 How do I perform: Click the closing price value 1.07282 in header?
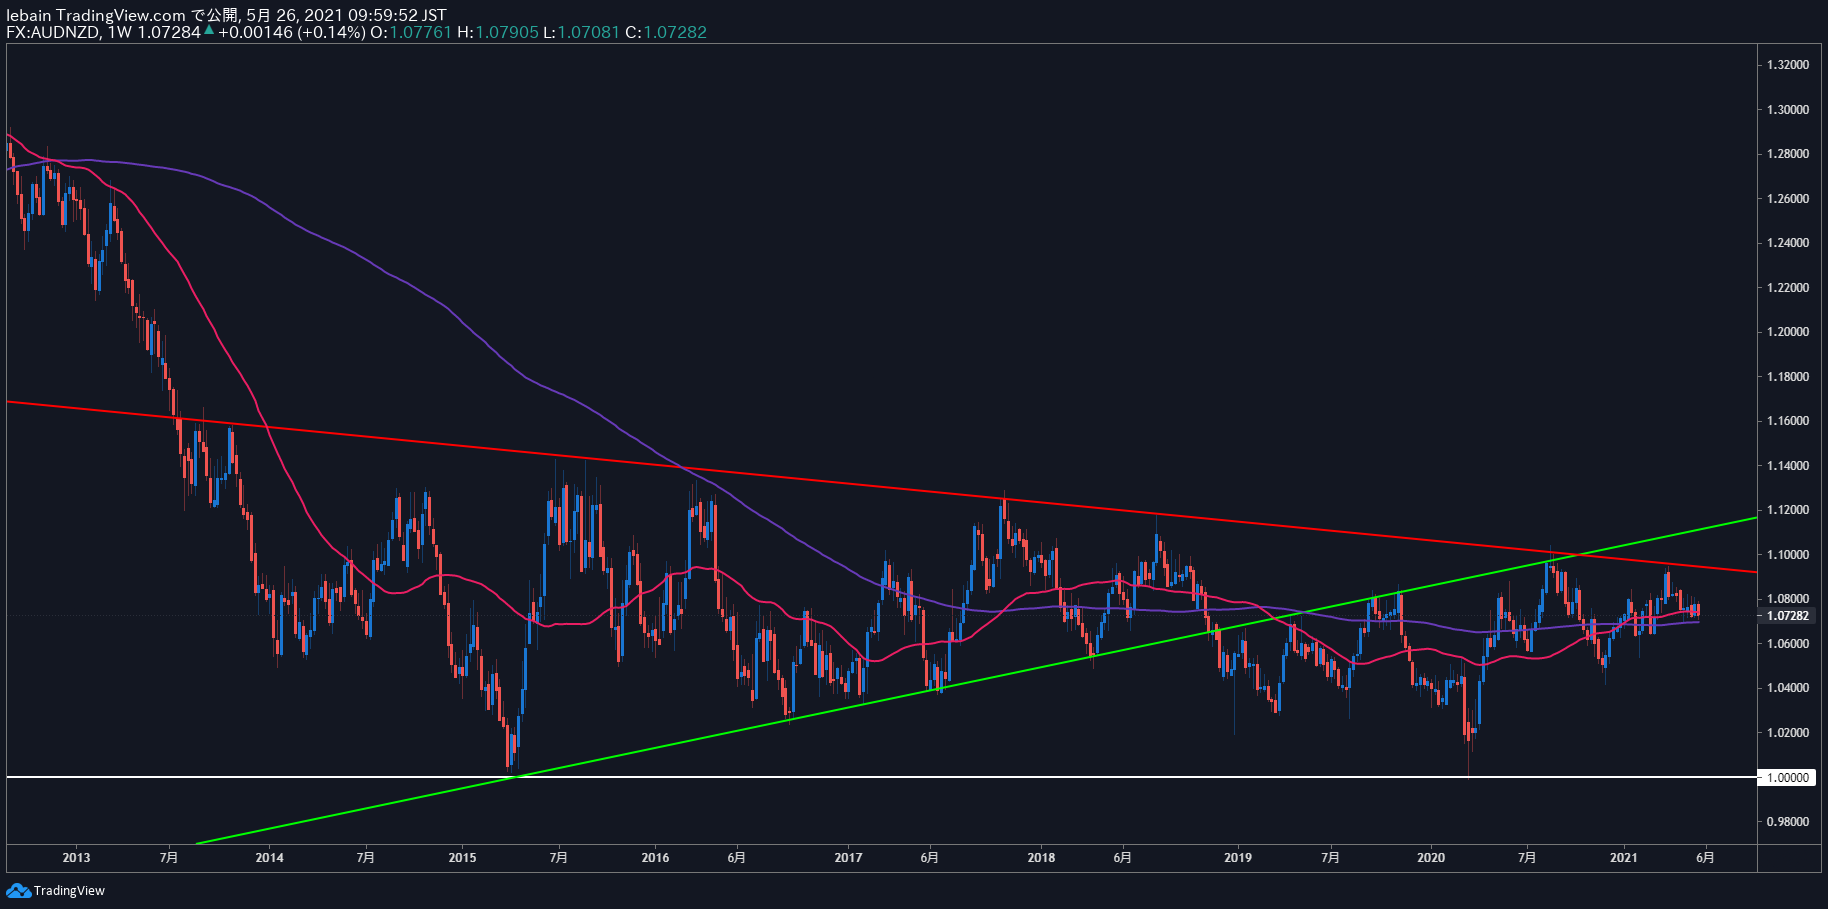[x=675, y=32]
